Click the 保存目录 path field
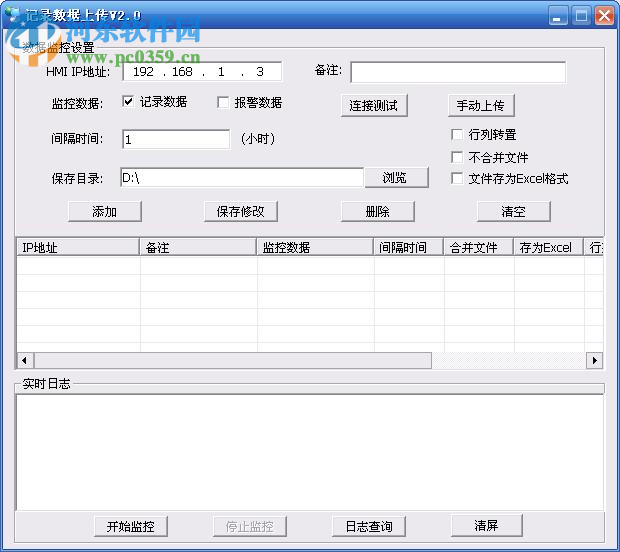Image resolution: width=620 pixels, height=552 pixels. 242,178
